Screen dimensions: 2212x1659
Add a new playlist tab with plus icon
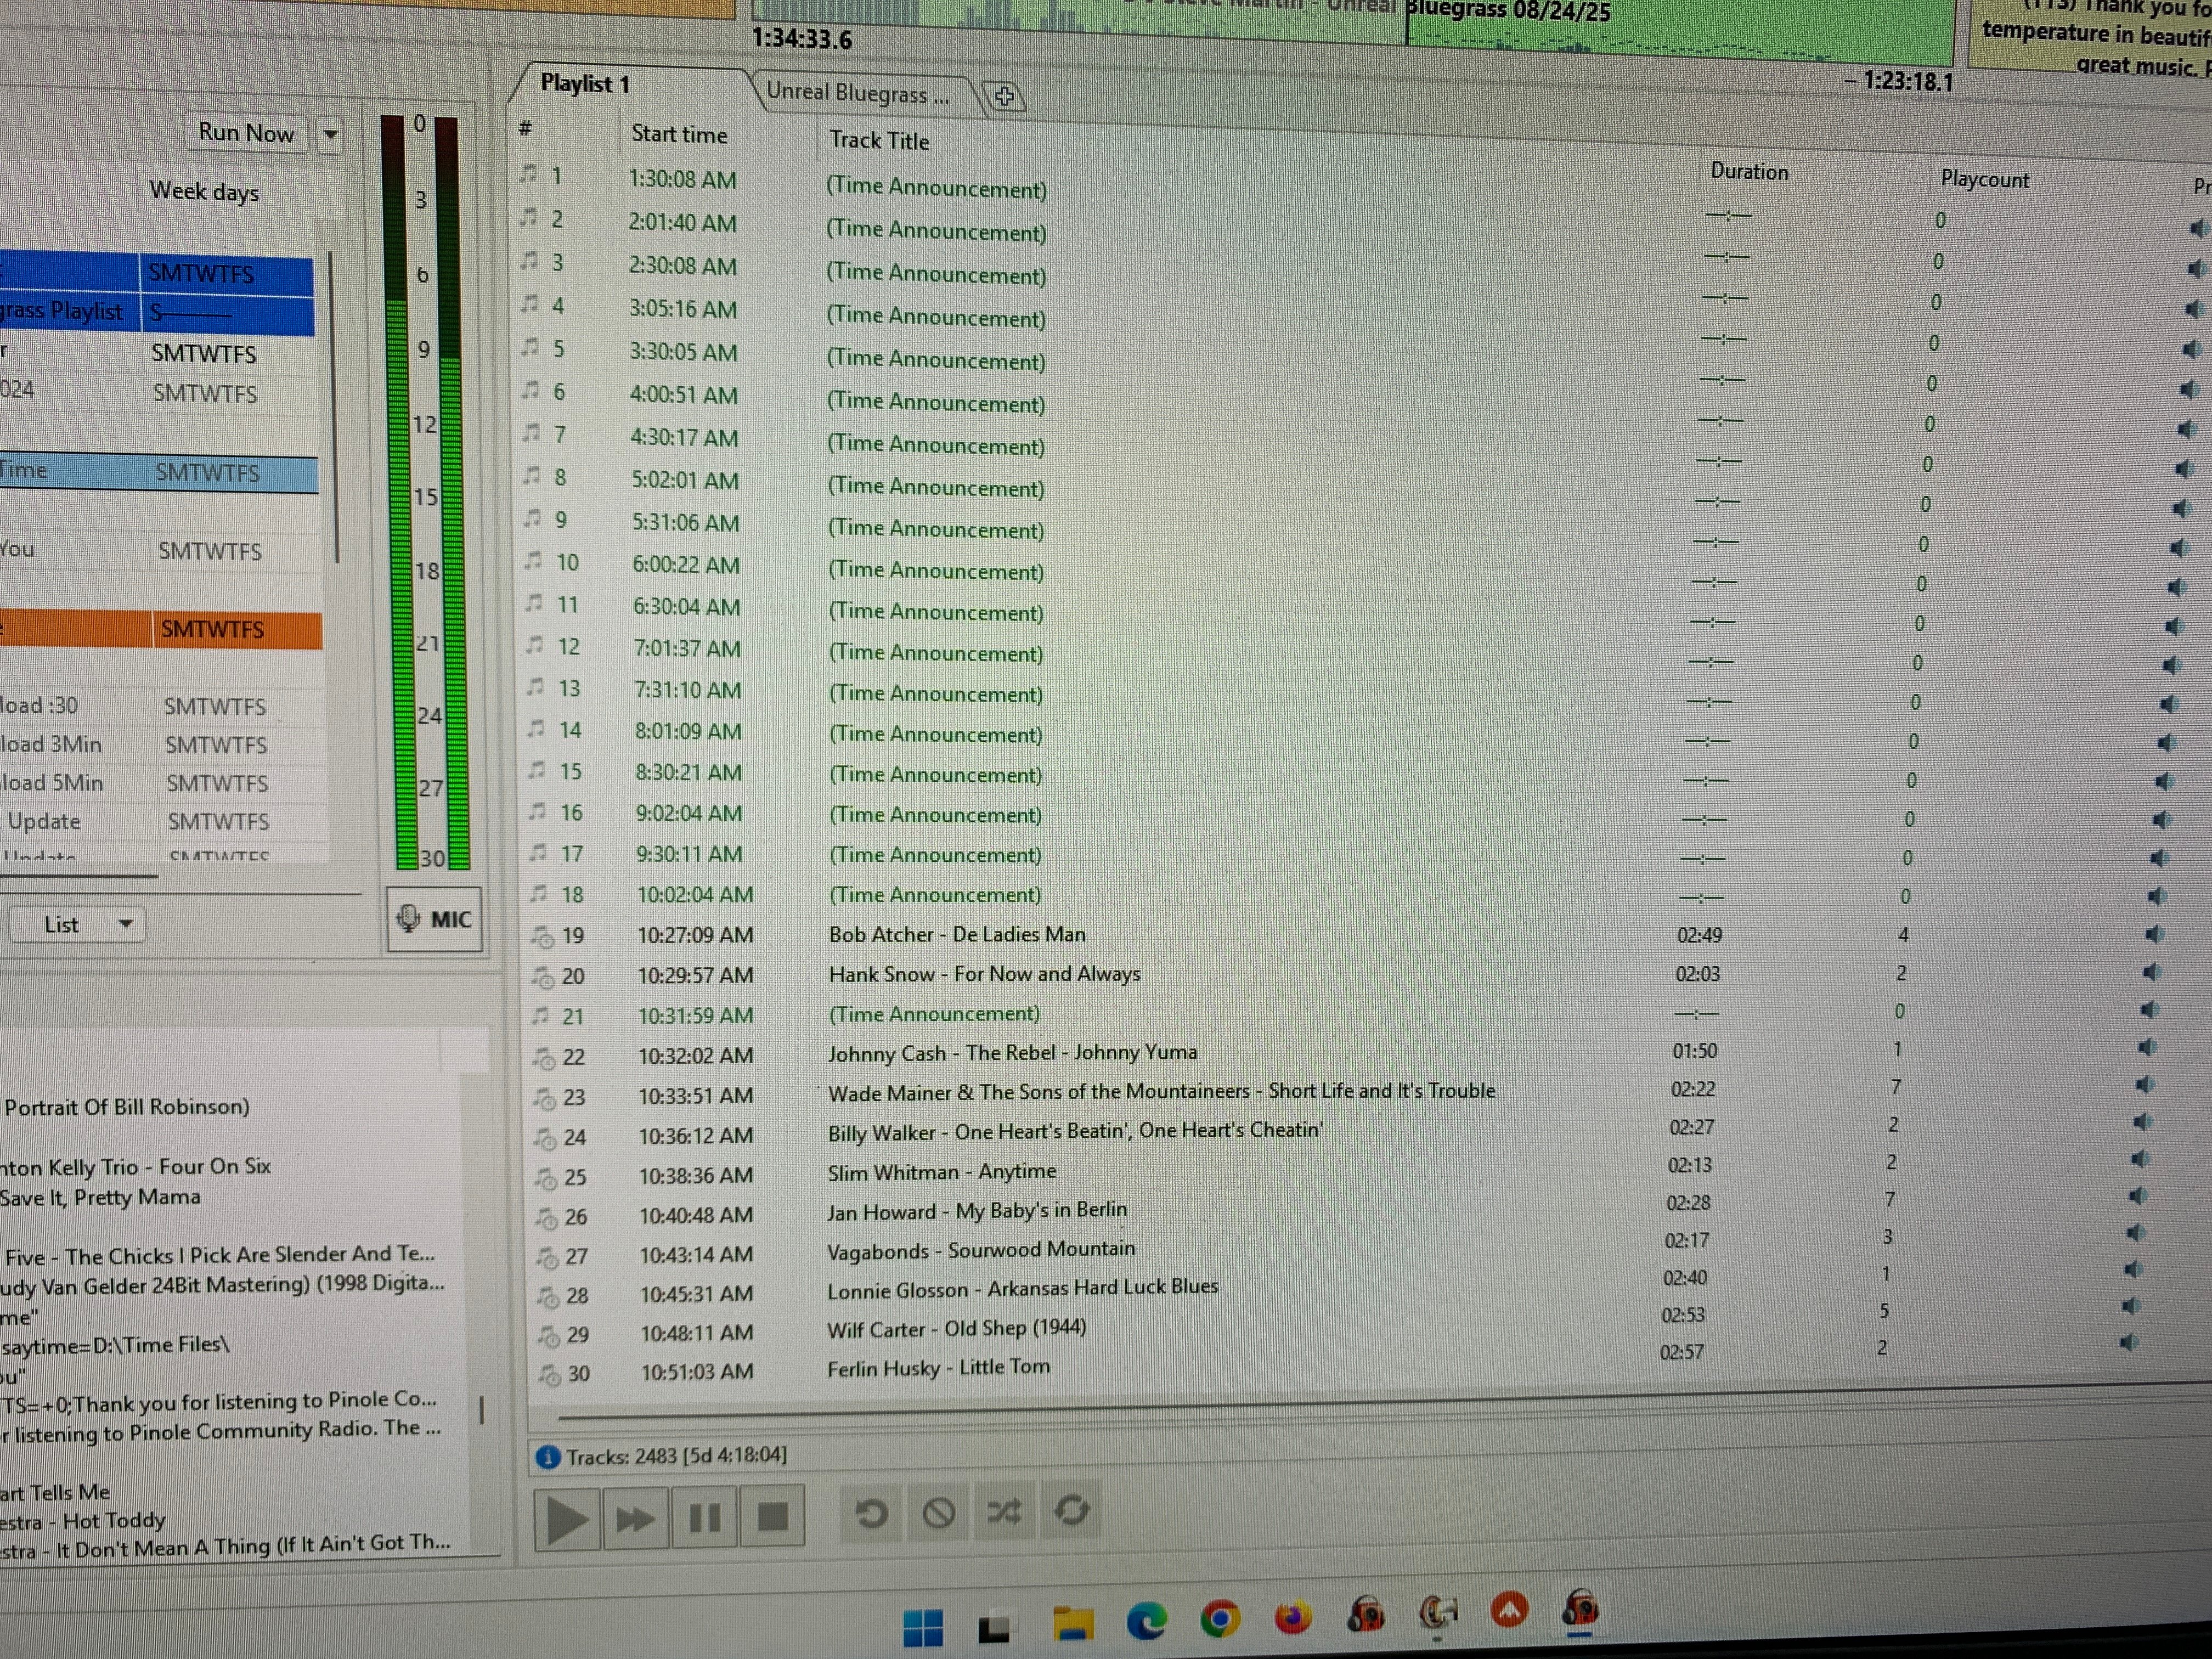(1004, 97)
